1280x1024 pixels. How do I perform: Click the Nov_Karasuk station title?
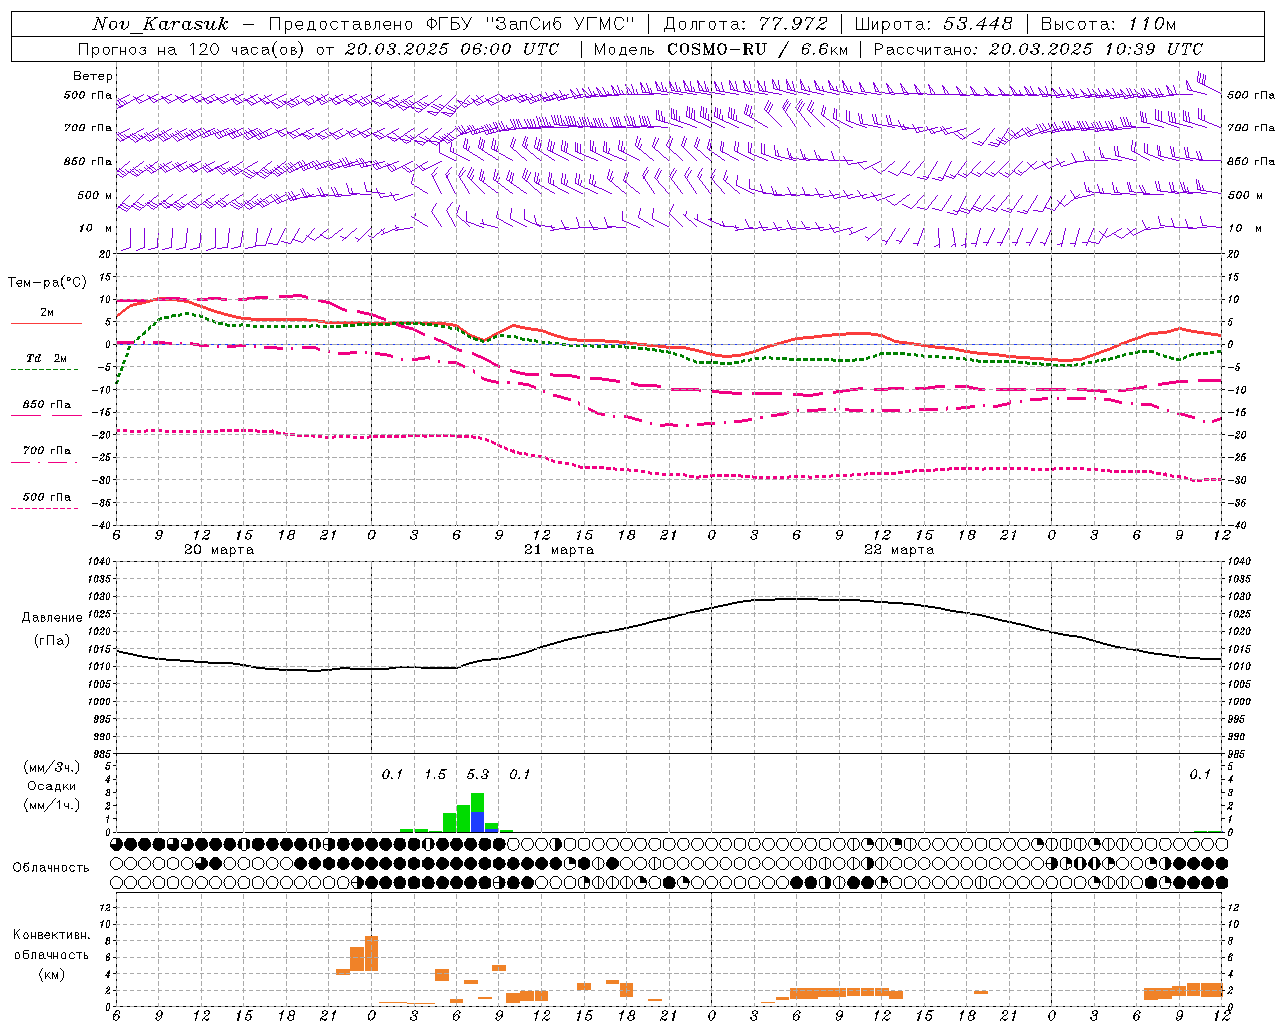coord(160,24)
